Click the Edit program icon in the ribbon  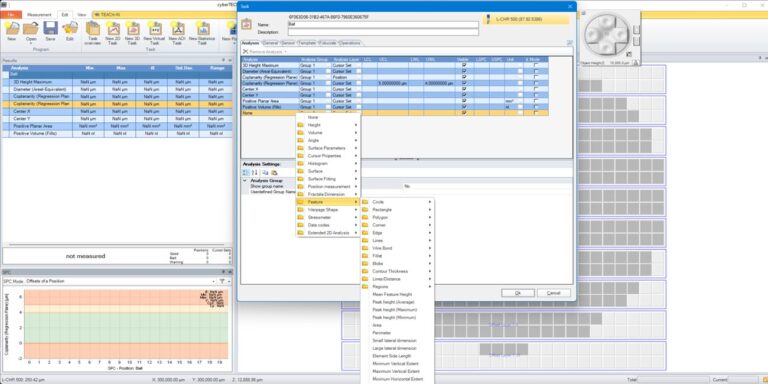tap(70, 28)
